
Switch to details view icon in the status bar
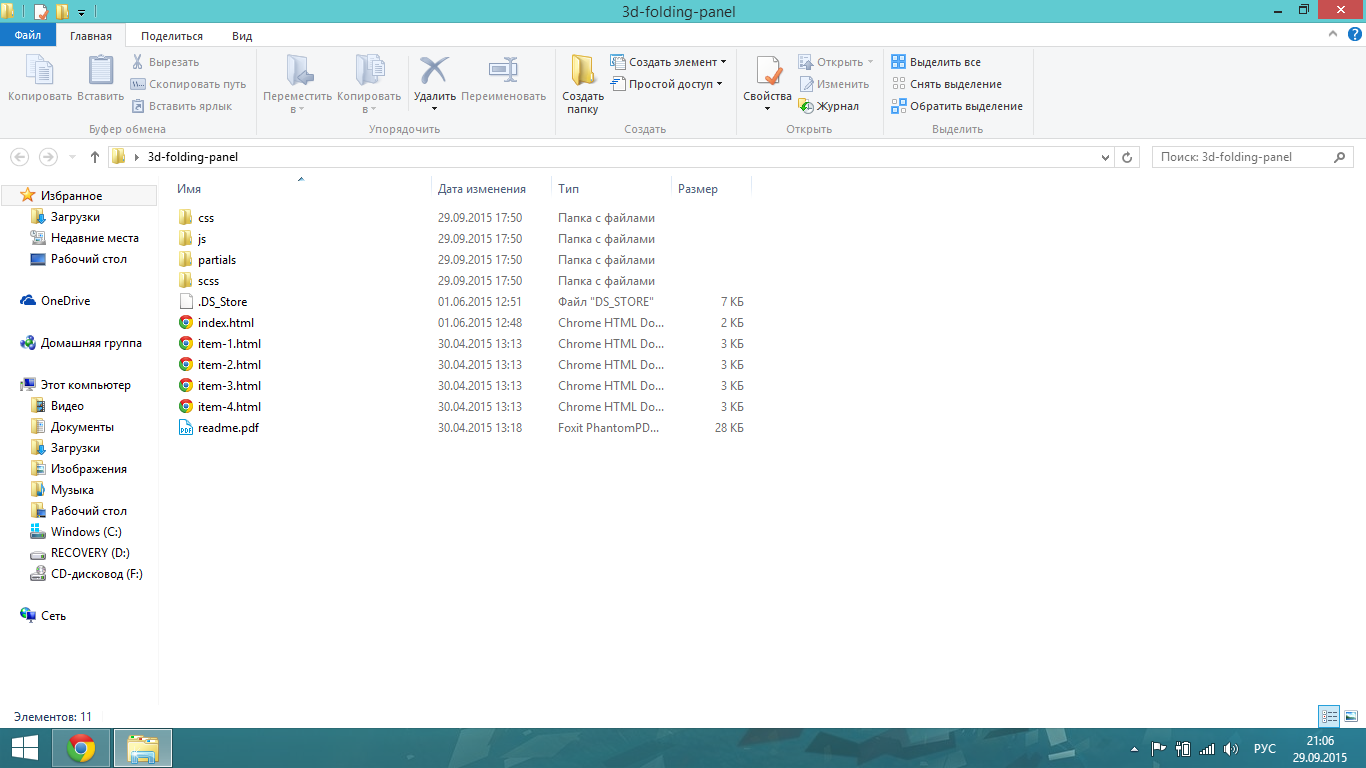[1329, 716]
